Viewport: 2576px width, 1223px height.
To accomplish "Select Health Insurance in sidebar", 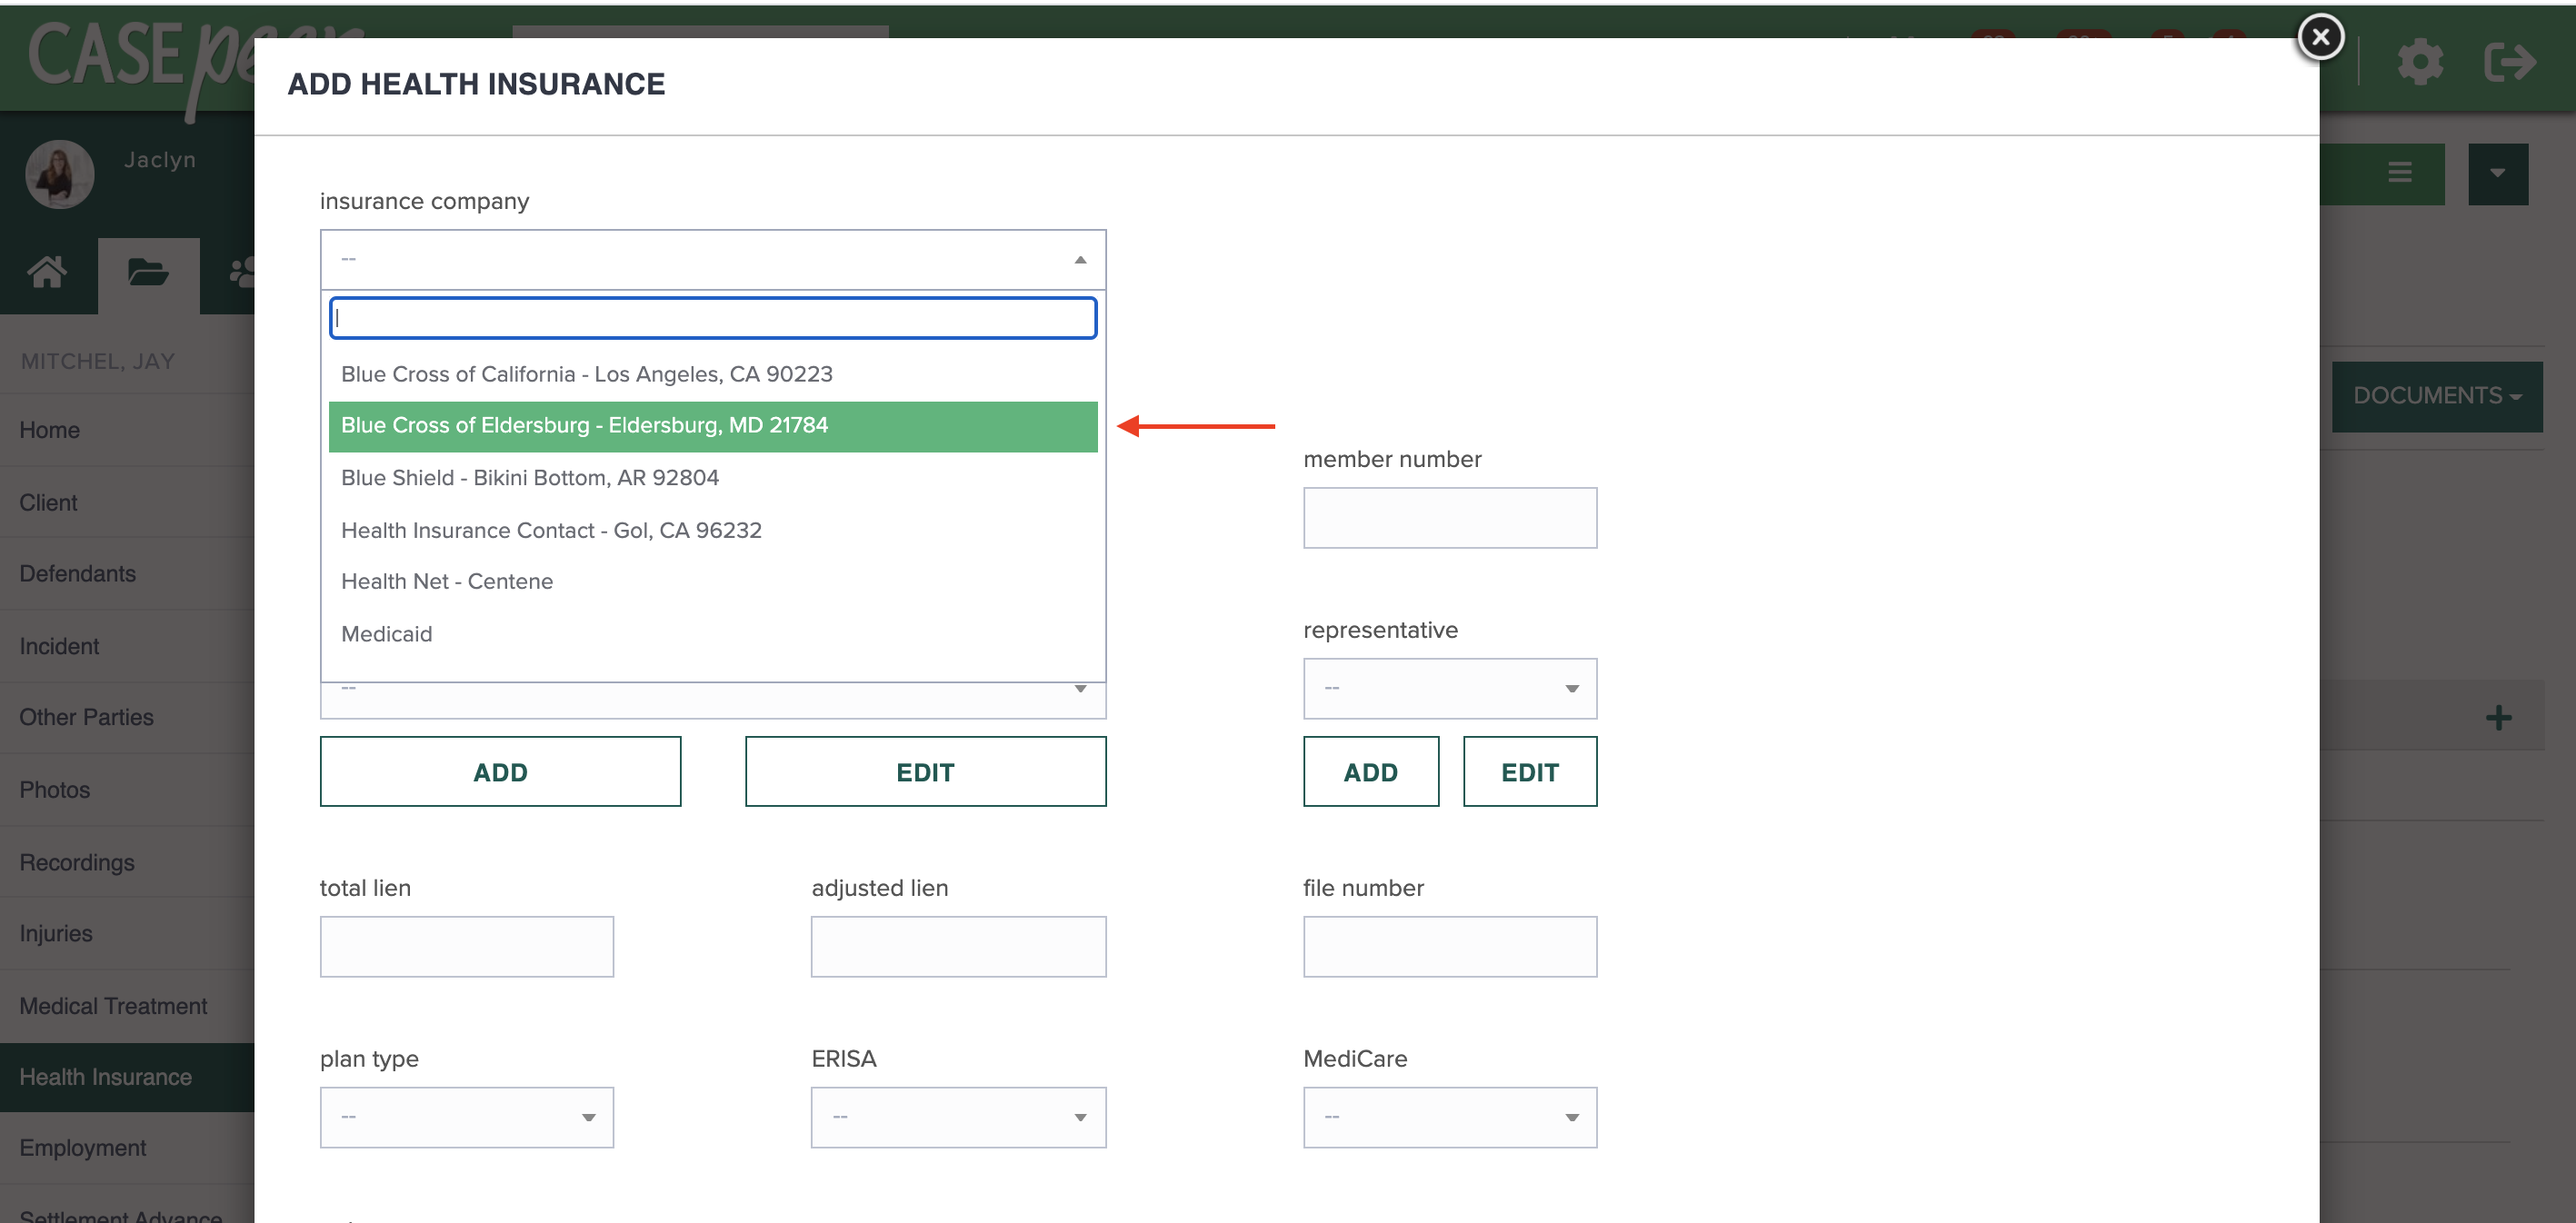I will point(127,1078).
